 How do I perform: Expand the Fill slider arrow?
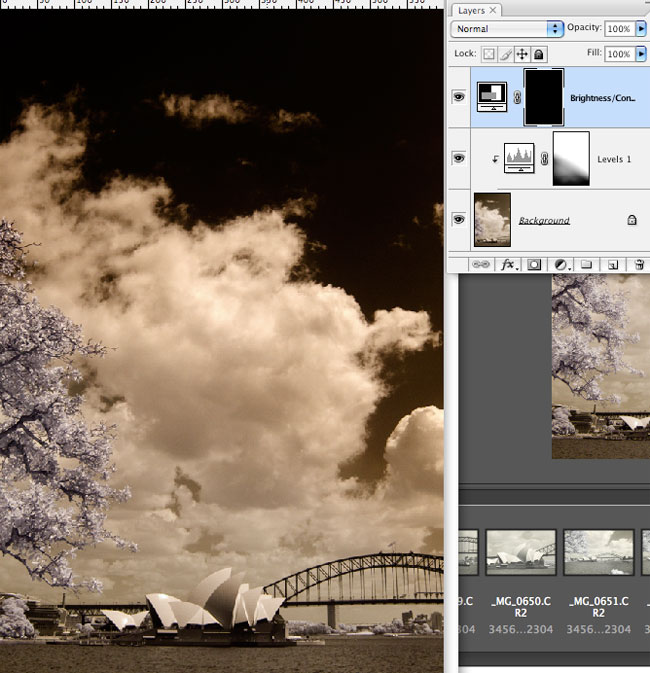click(x=642, y=54)
